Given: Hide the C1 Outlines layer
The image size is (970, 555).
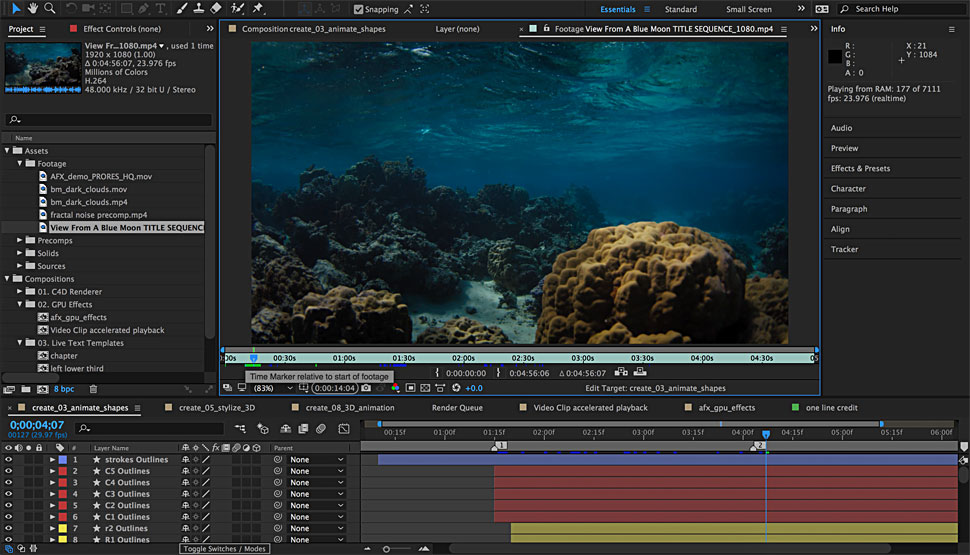Looking at the screenshot, I should pos(9,517).
